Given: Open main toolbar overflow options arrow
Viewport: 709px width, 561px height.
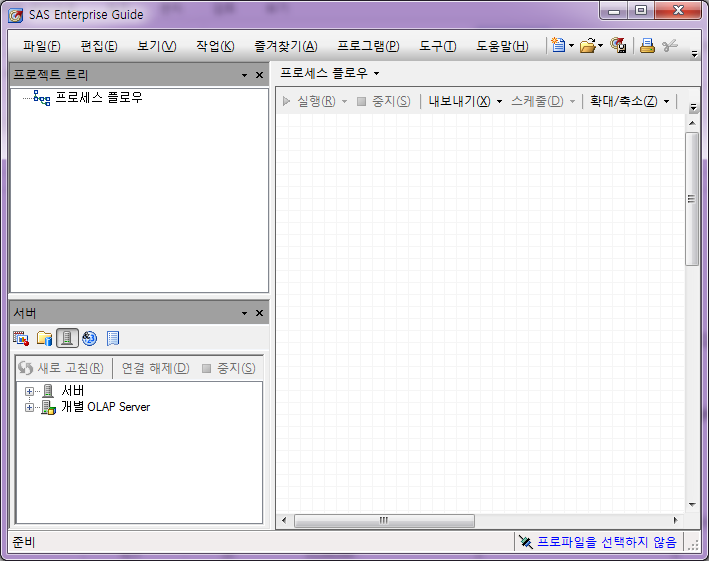Looking at the screenshot, I should click(x=695, y=54).
